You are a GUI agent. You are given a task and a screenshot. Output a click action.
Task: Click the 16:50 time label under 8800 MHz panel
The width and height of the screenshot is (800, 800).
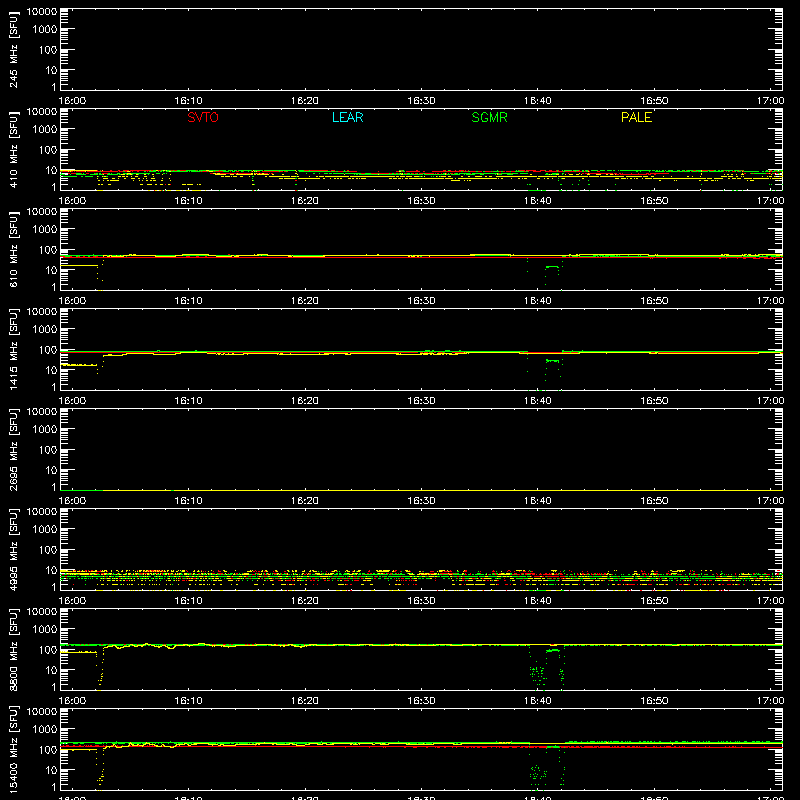tap(654, 701)
